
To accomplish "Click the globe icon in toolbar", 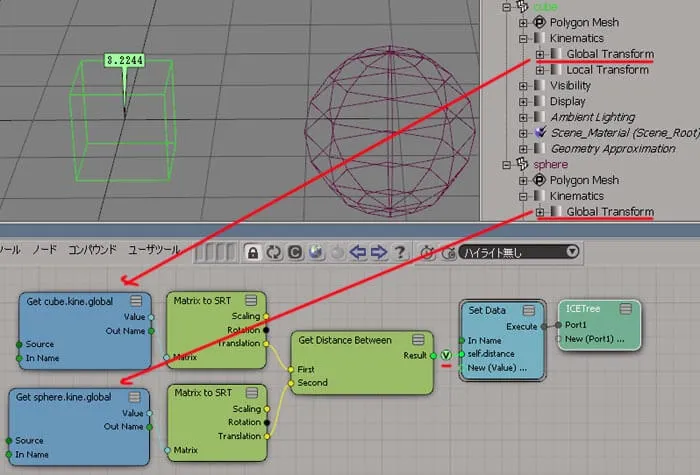I will tap(316, 253).
